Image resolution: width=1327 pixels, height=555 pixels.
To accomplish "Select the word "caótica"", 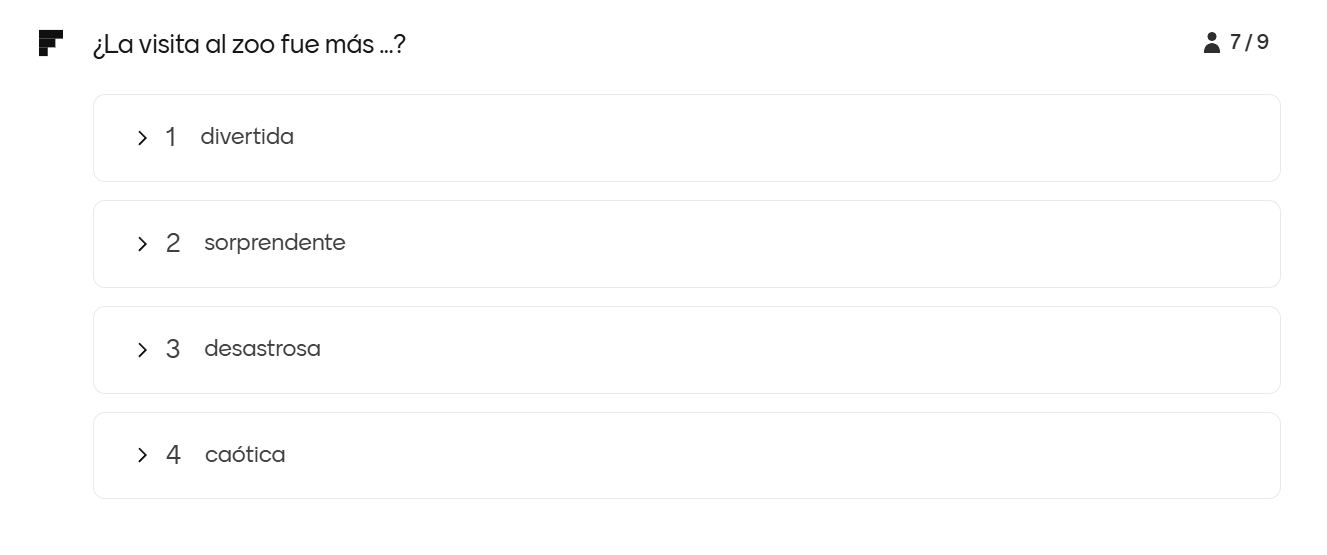I will 245,455.
